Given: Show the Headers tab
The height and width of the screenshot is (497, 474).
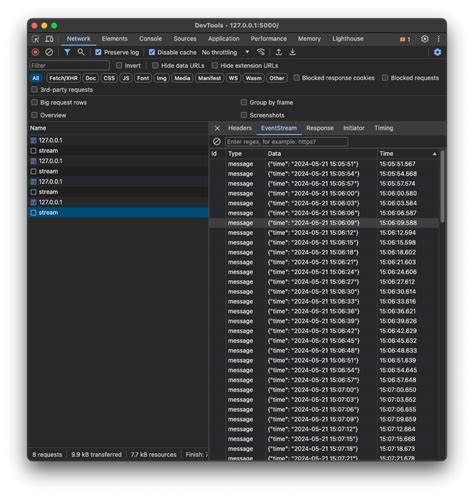Looking at the screenshot, I should click(x=240, y=128).
